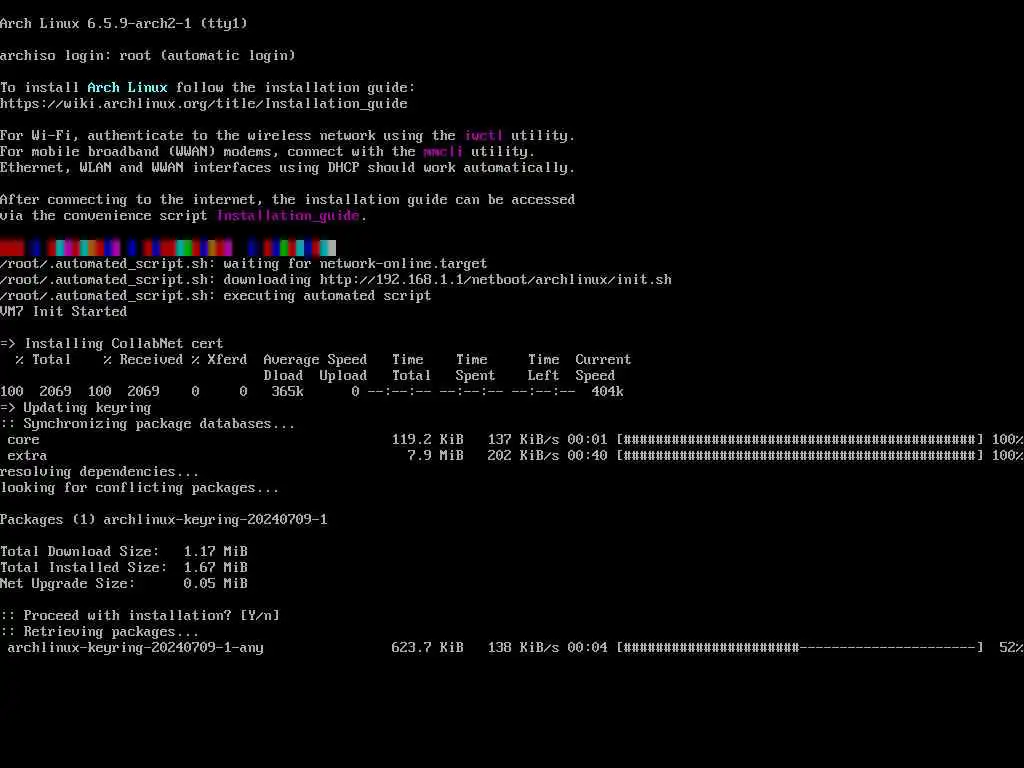Click the 'executing automated script' line

(x=216, y=296)
